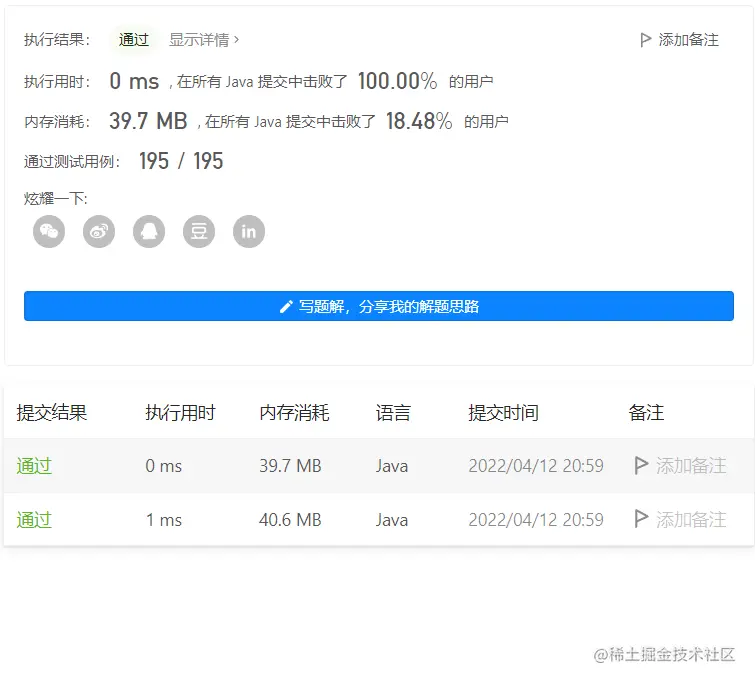Image resolution: width=755 pixels, height=683 pixels.
Task: Select the 40.6 MB table cell
Action: 290,520
